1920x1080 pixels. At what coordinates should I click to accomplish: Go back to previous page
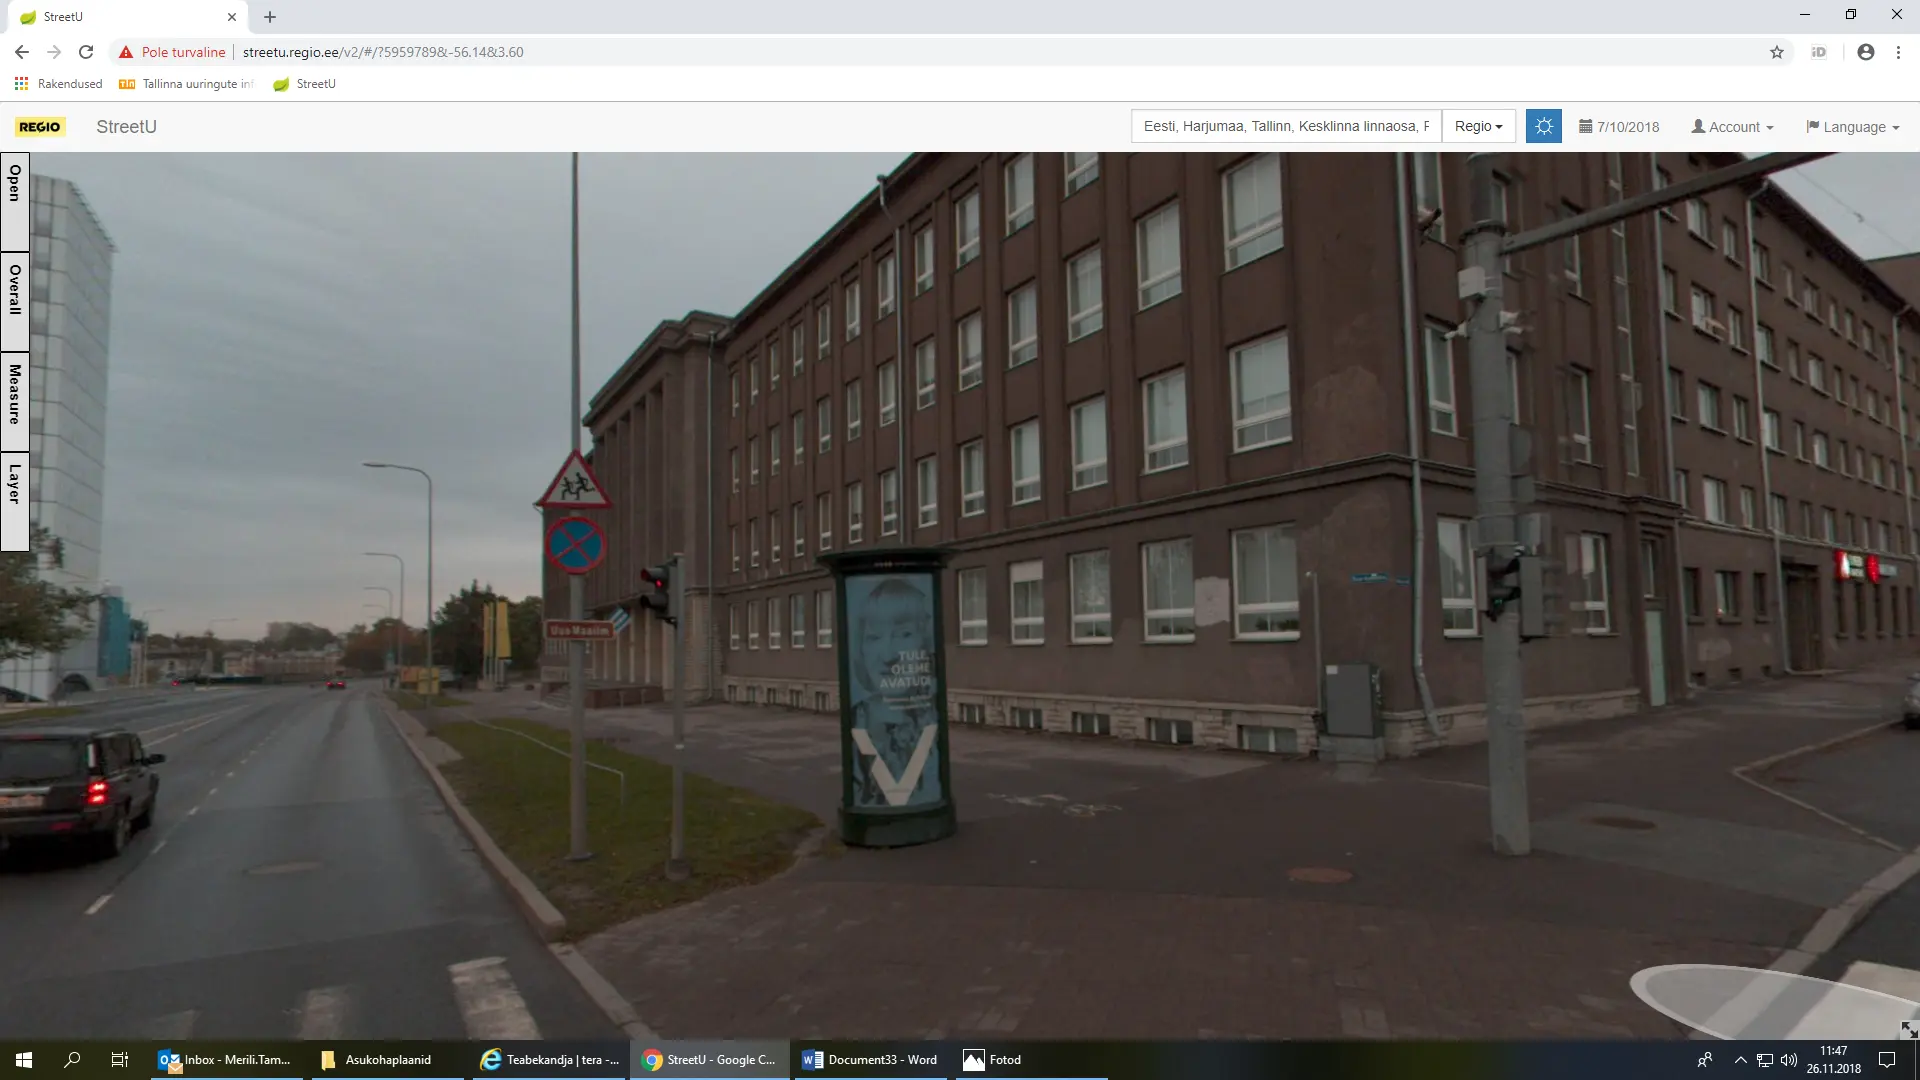(22, 52)
